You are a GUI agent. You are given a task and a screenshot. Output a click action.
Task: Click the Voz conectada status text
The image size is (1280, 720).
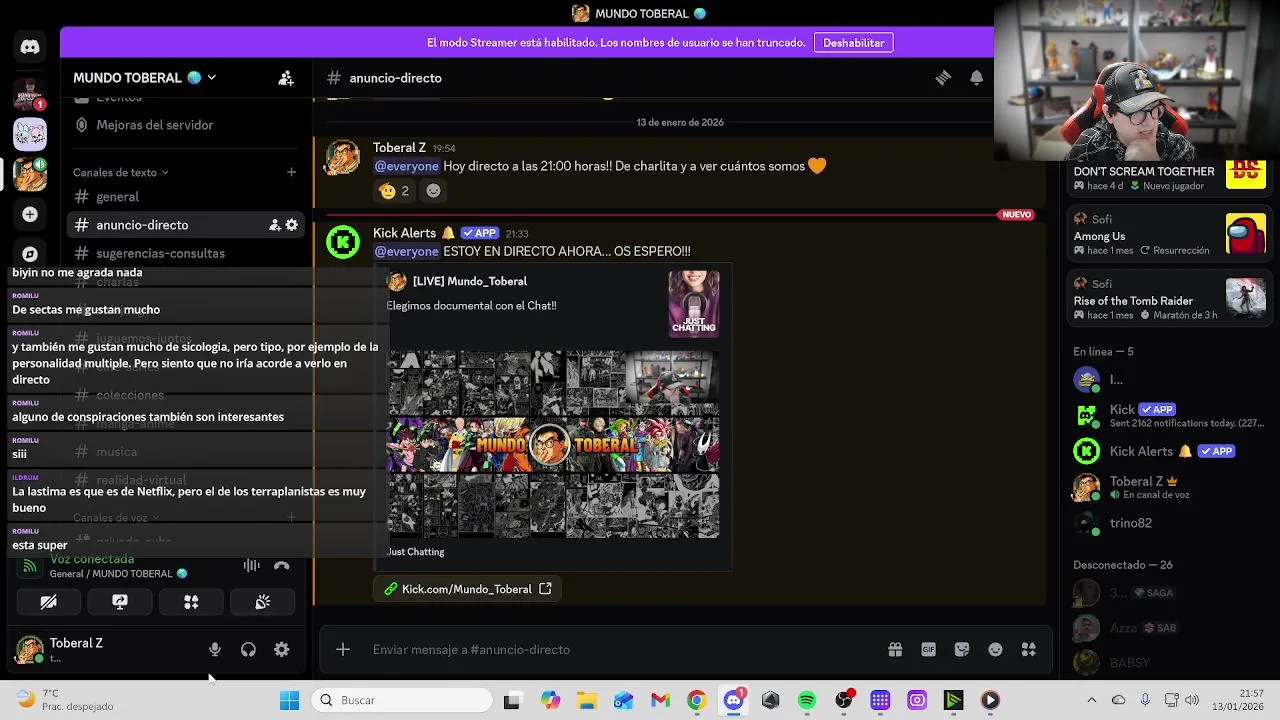point(92,559)
